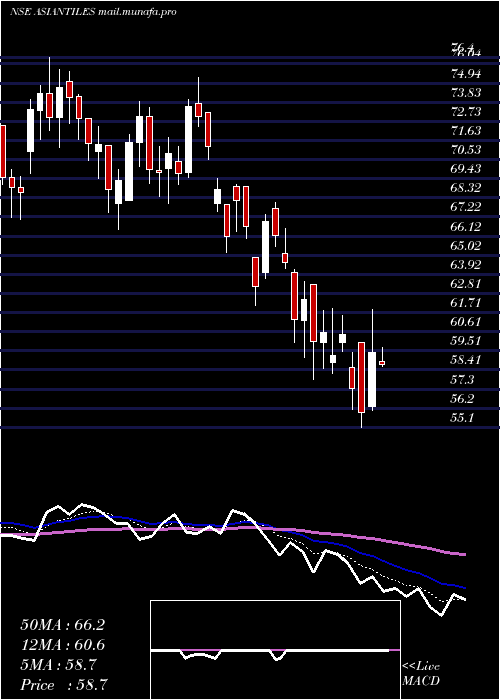Click the 55.1 price axis label
This screenshot has height=700, width=500.
click(463, 417)
